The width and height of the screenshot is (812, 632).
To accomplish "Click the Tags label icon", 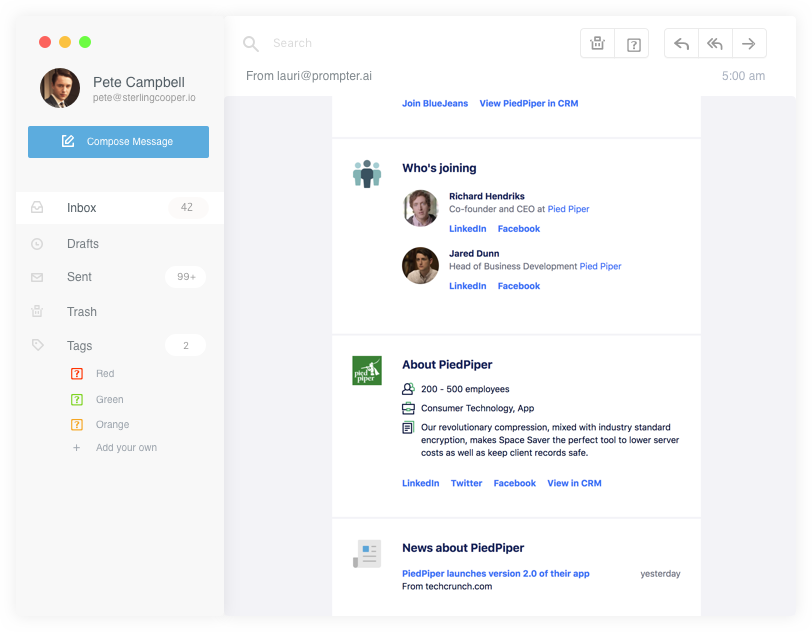I will [x=37, y=344].
